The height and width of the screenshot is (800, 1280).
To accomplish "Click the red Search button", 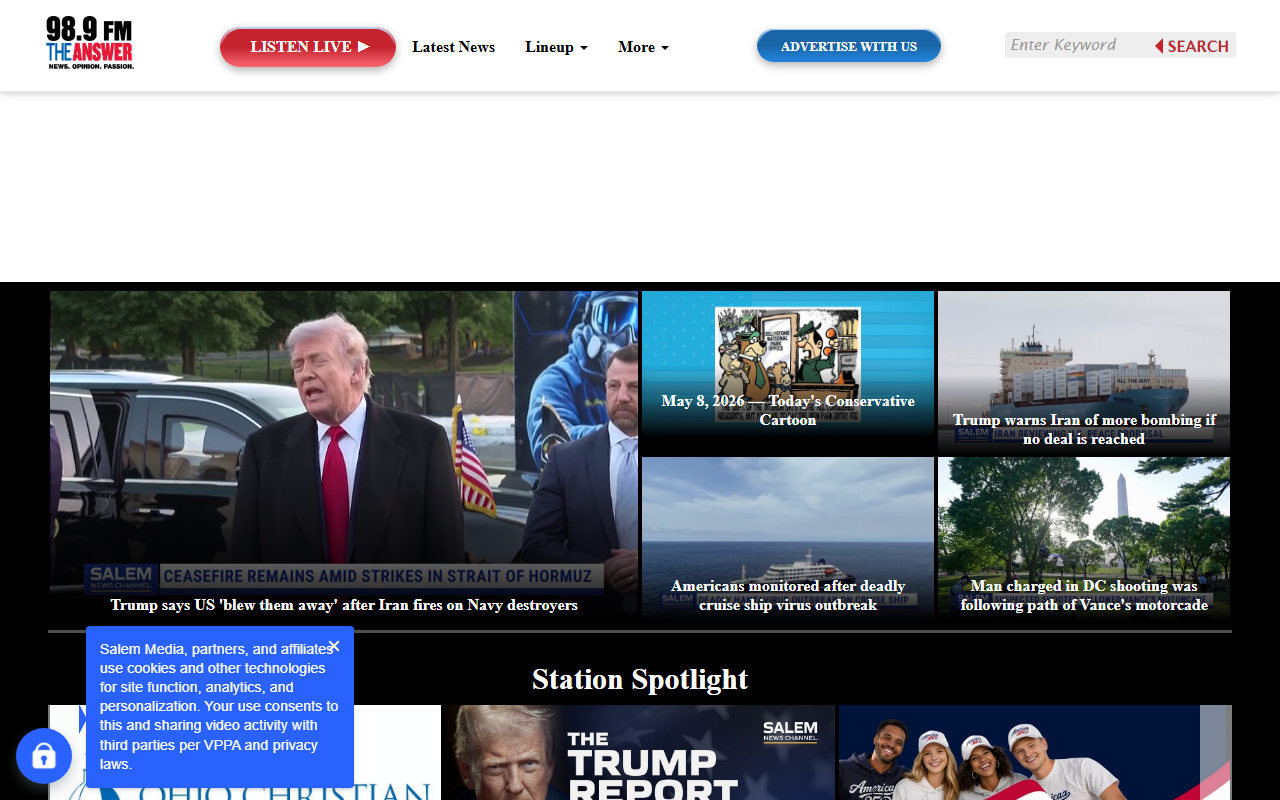I will tap(1192, 46).
